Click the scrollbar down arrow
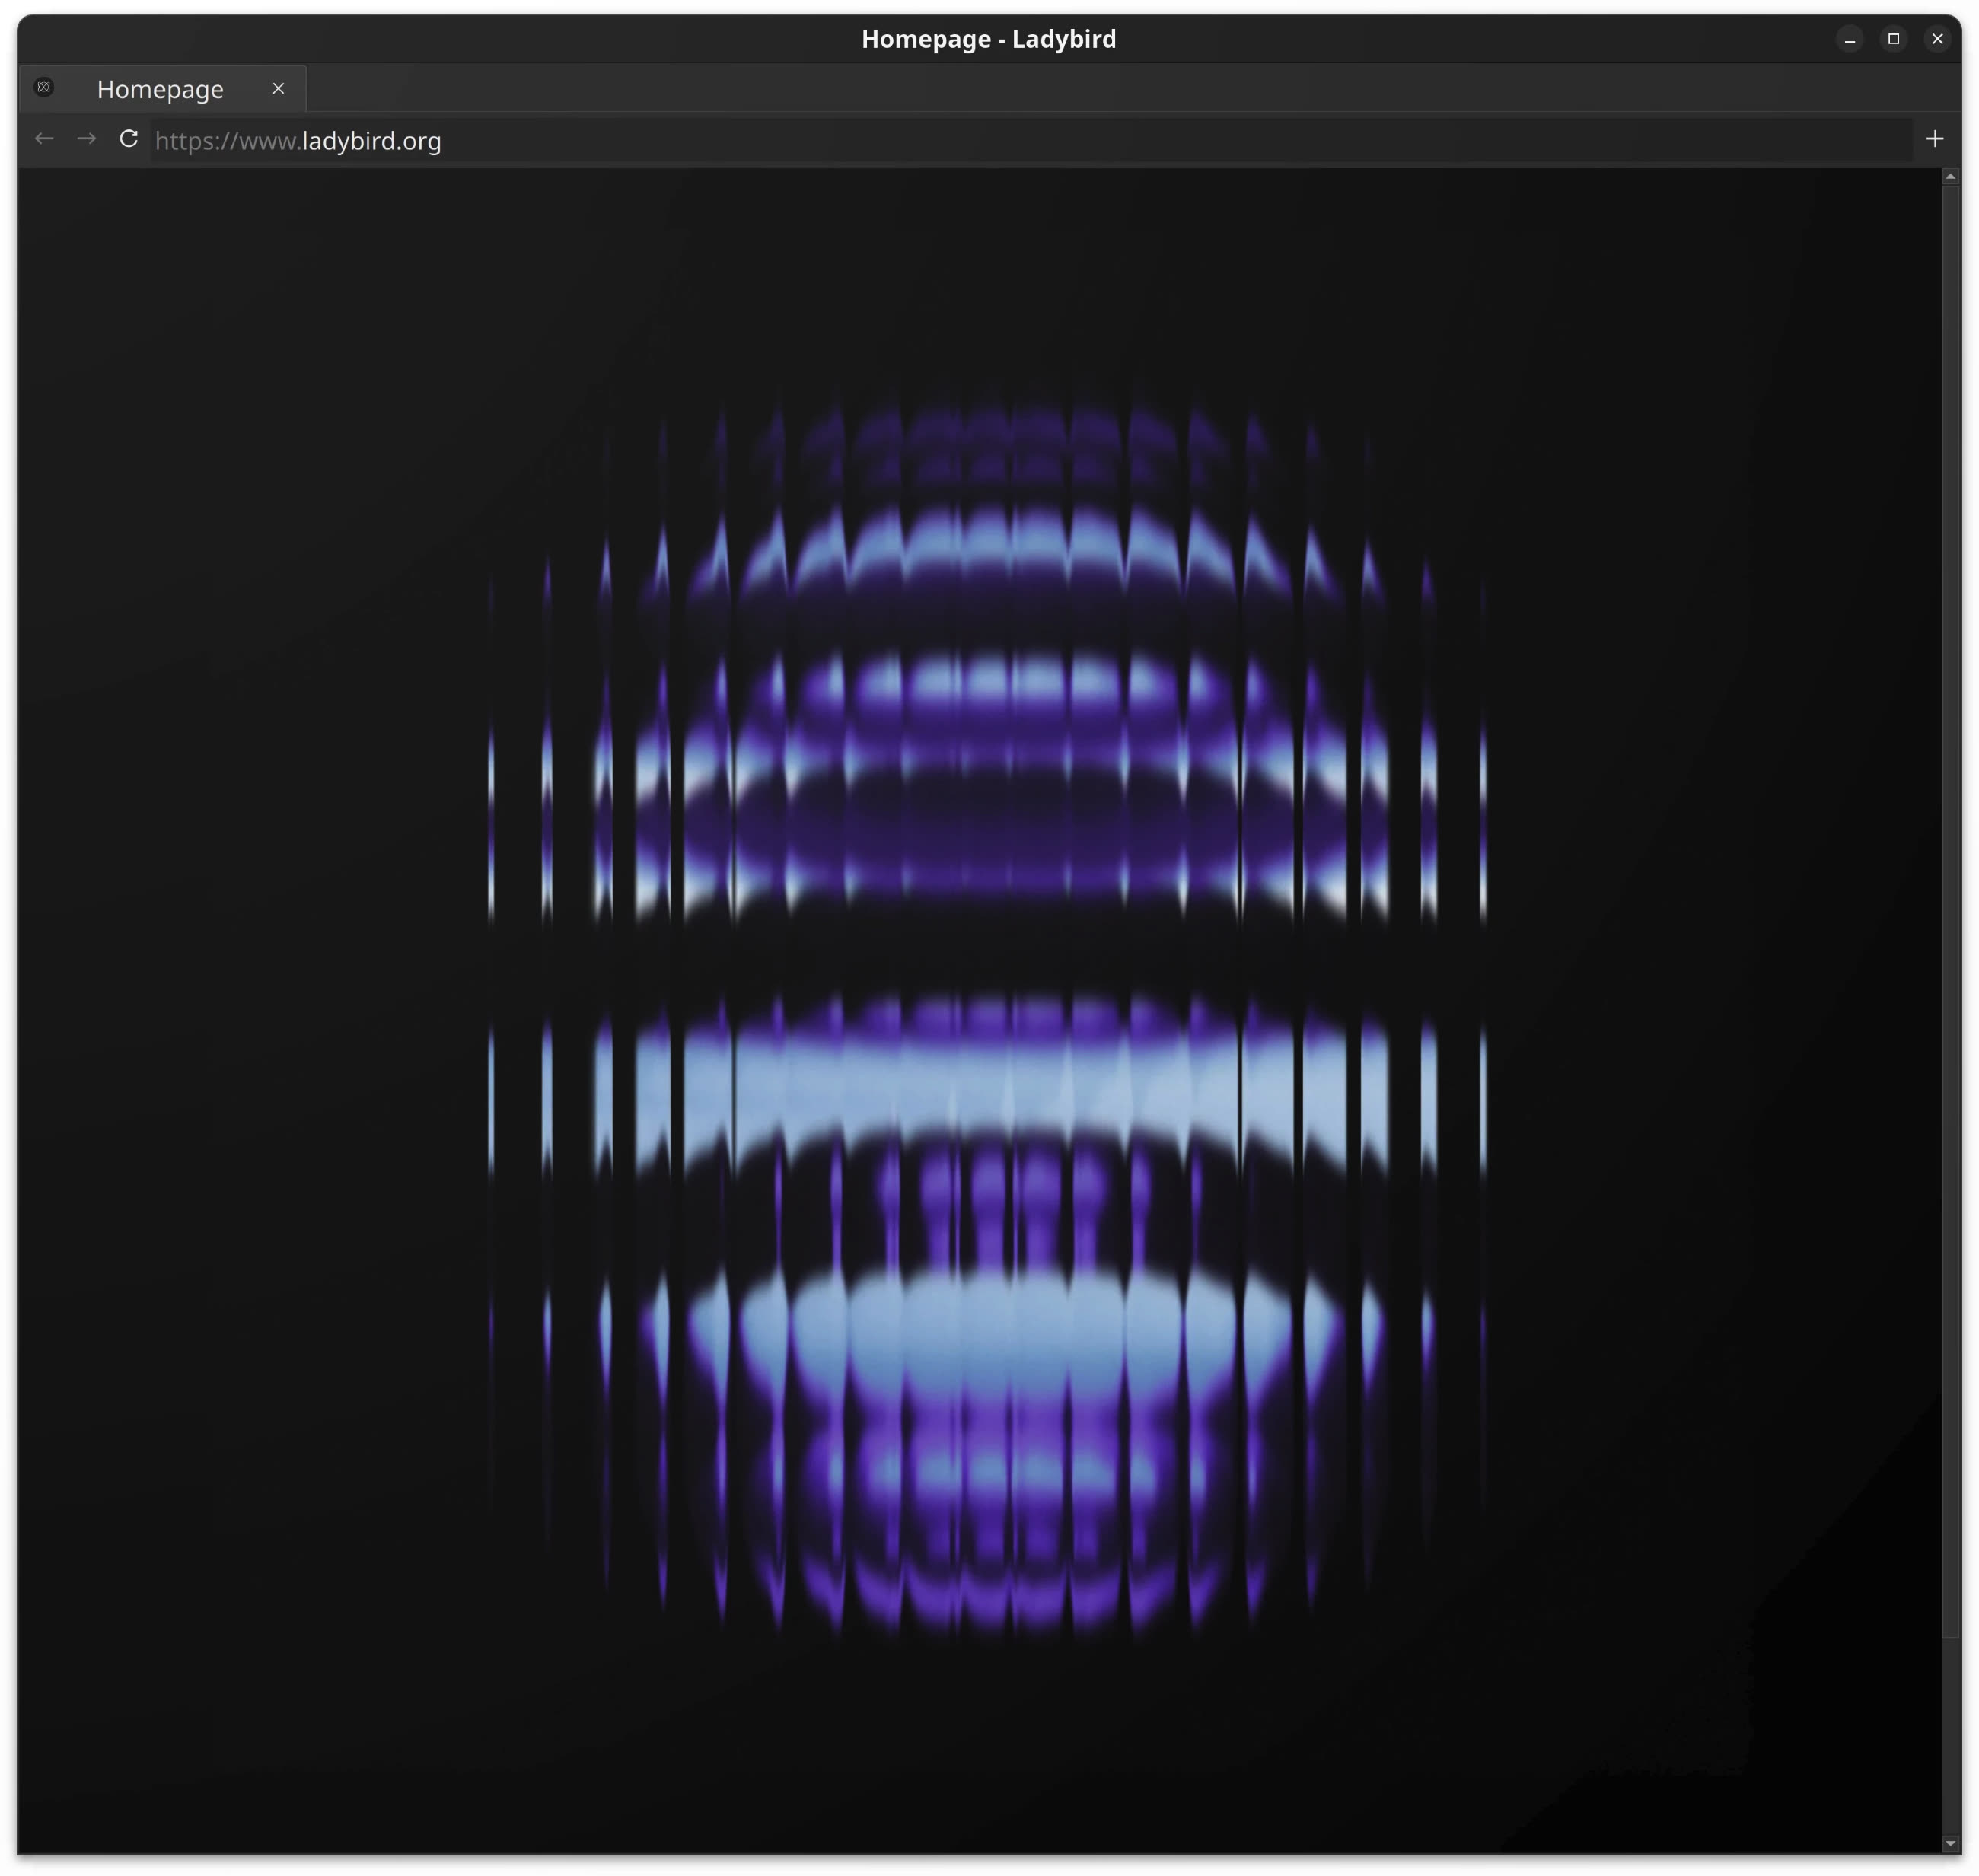This screenshot has width=1979, height=1876. point(1949,1843)
